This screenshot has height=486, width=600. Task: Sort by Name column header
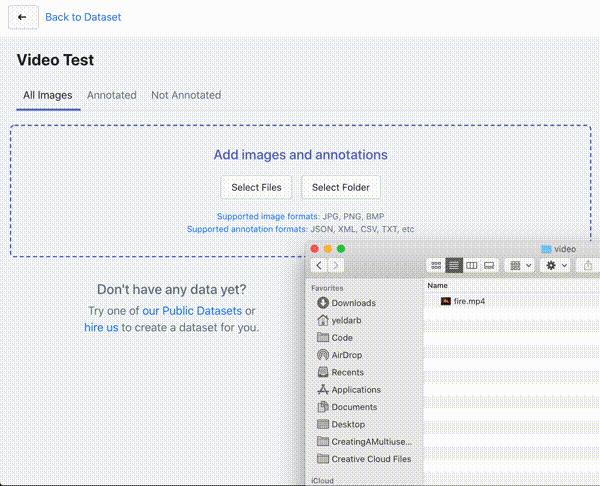pyautogui.click(x=437, y=285)
